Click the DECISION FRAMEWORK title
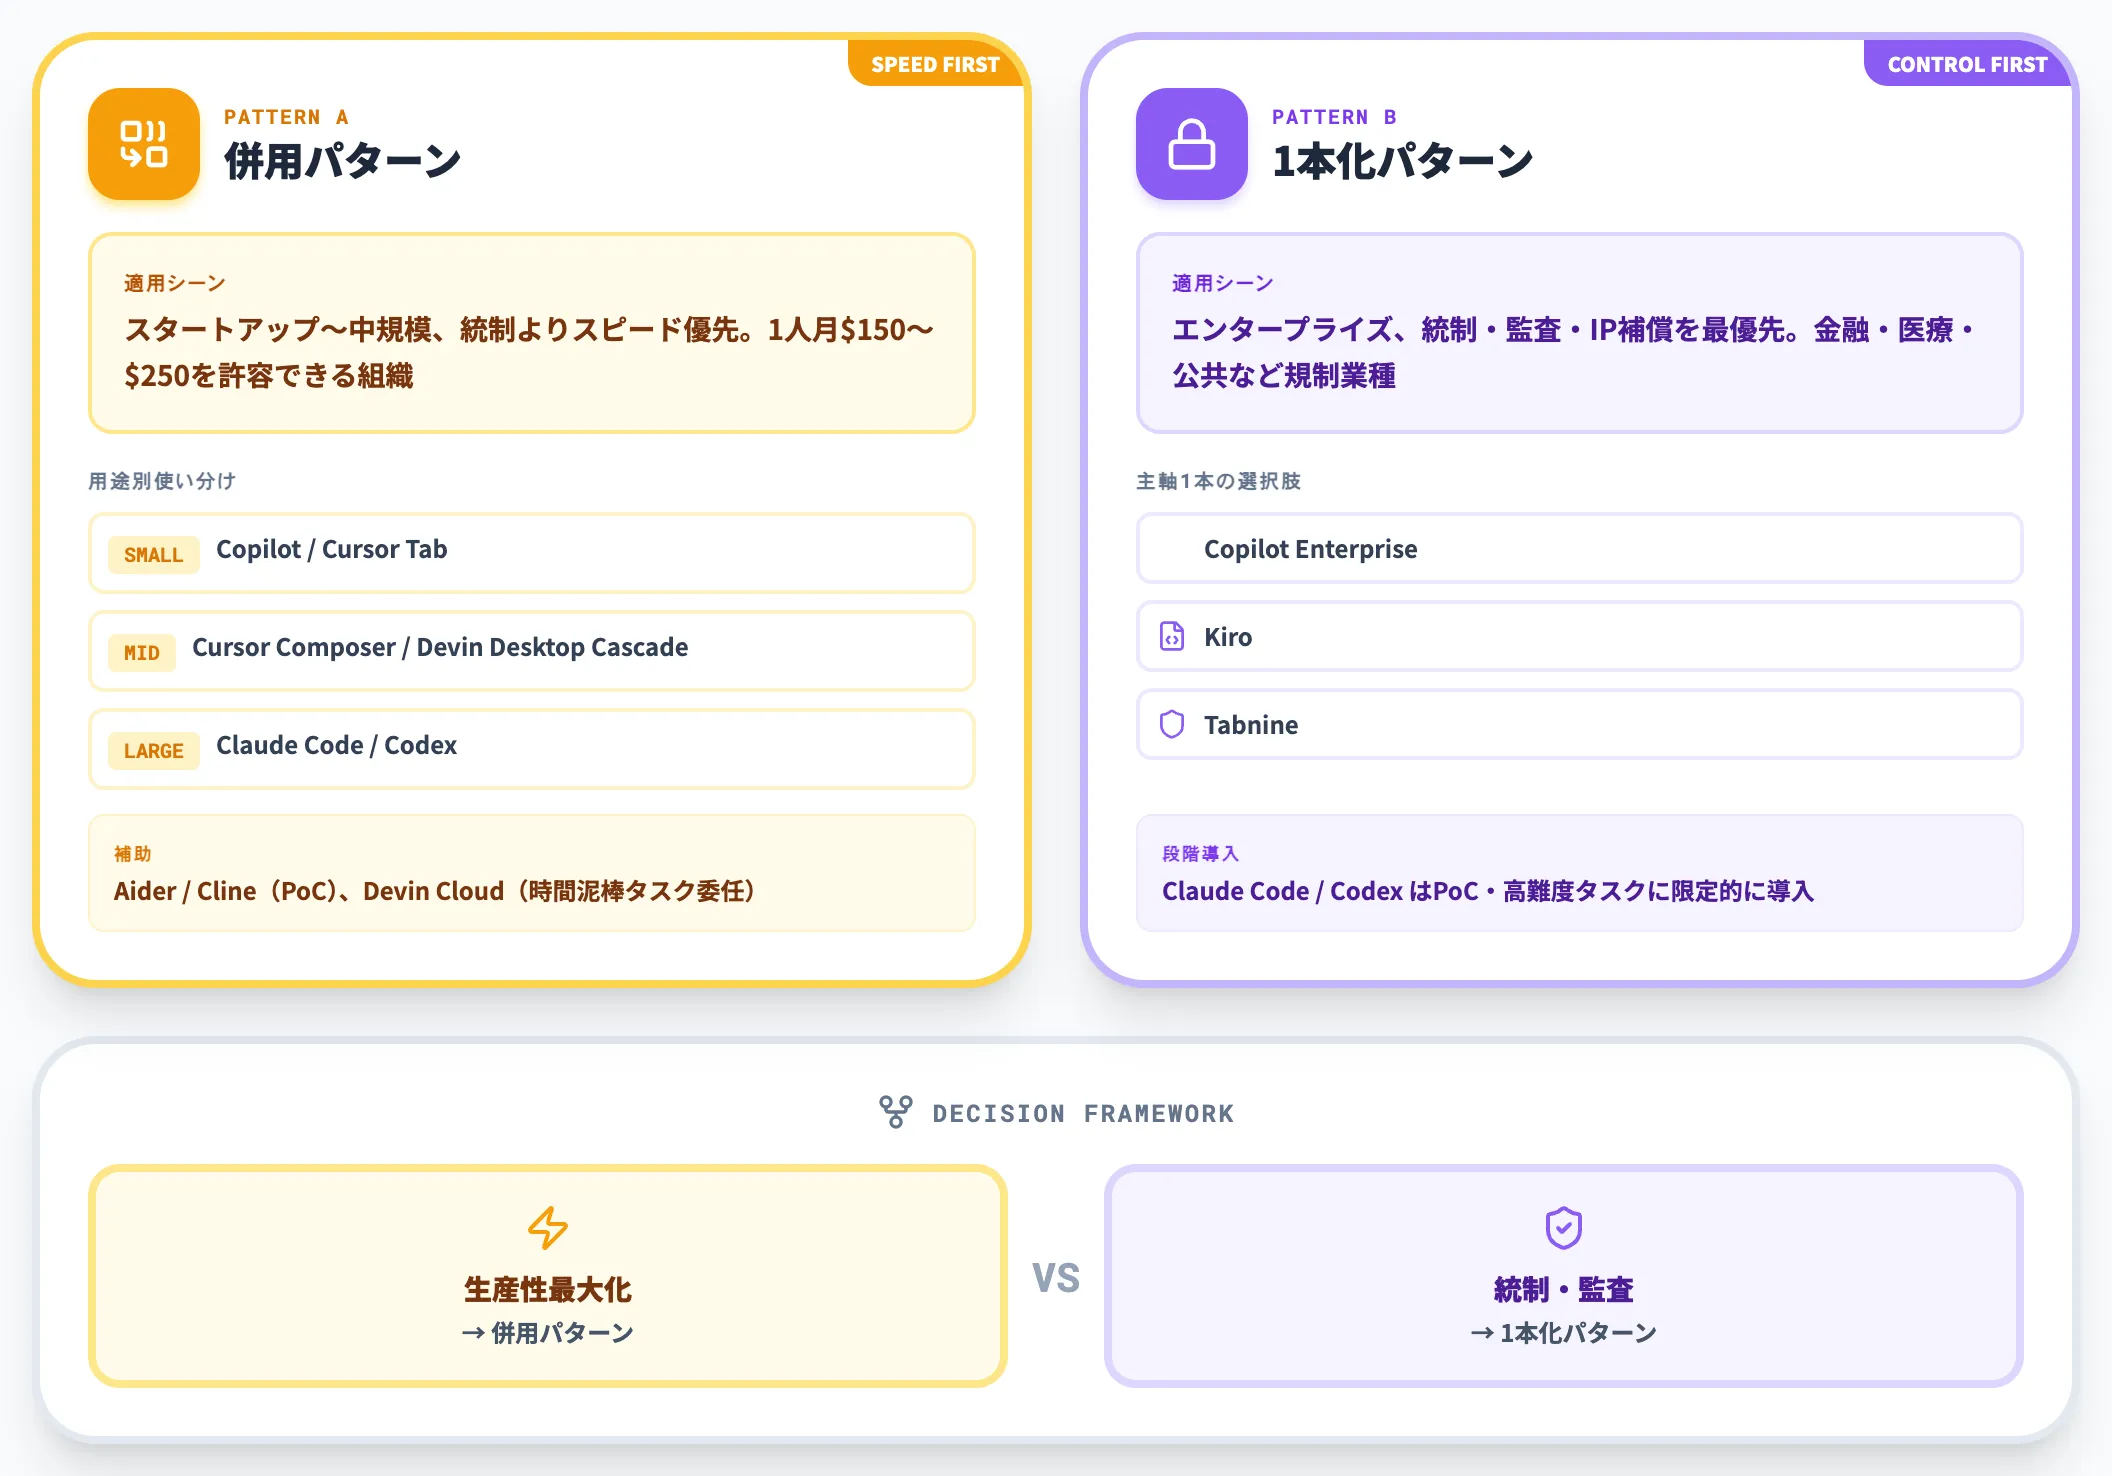This screenshot has height=1476, width=2112. pyautogui.click(x=1083, y=1113)
